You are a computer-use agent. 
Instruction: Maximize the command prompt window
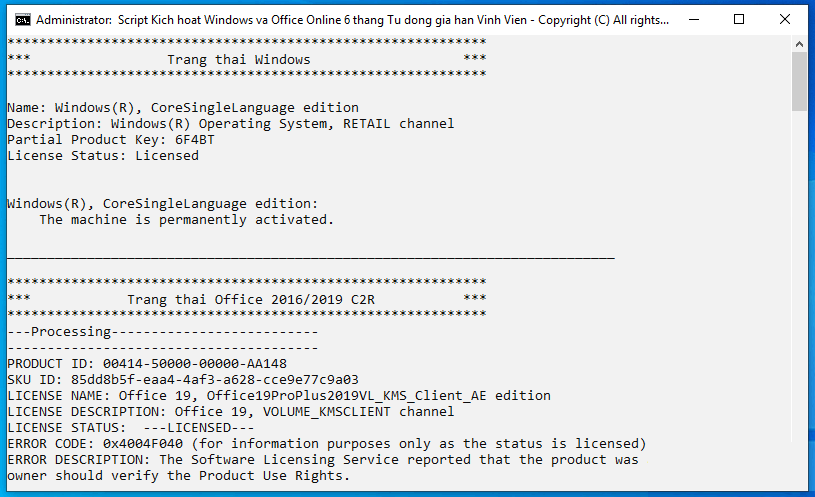[x=739, y=20]
